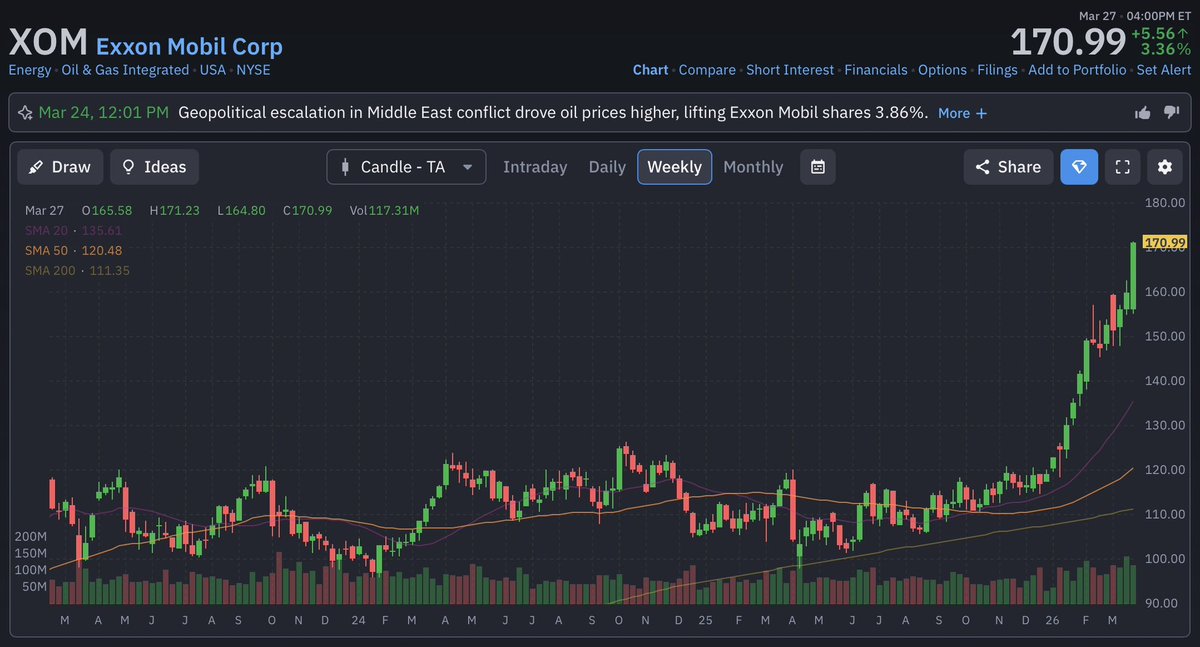Click the 25 year marker on time axis
The width and height of the screenshot is (1200, 647).
pyautogui.click(x=705, y=621)
